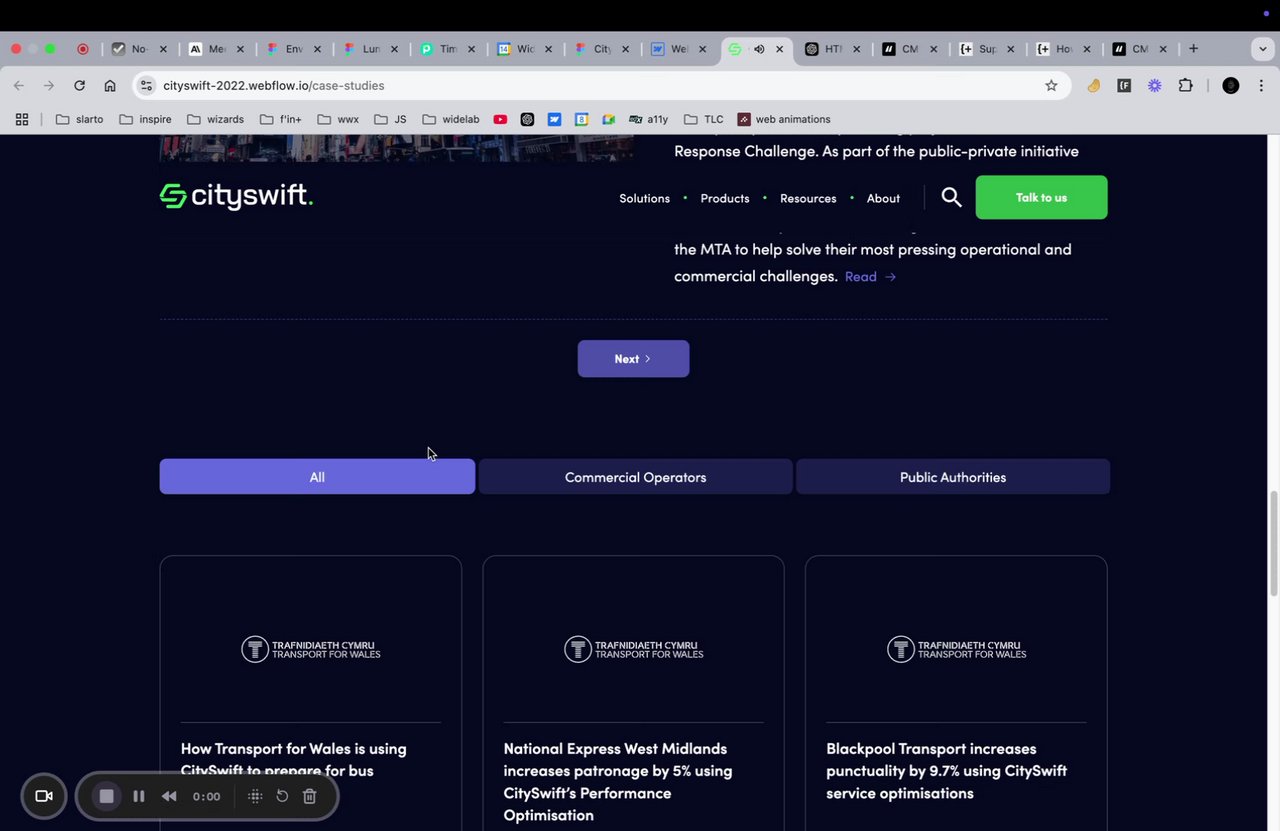This screenshot has height=831, width=1280.
Task: Open the wwx bookmarks folder
Action: point(337,119)
